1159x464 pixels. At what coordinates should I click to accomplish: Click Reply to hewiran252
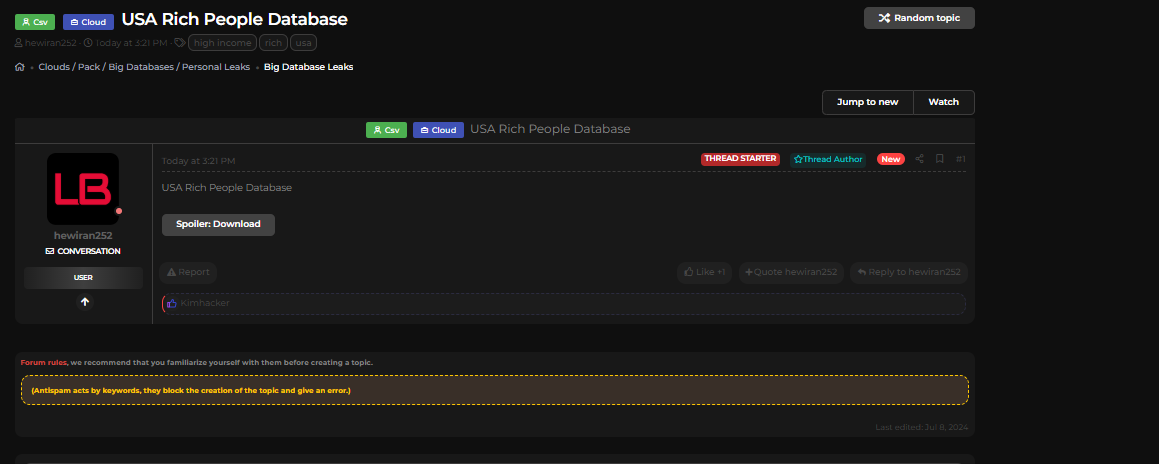908,272
